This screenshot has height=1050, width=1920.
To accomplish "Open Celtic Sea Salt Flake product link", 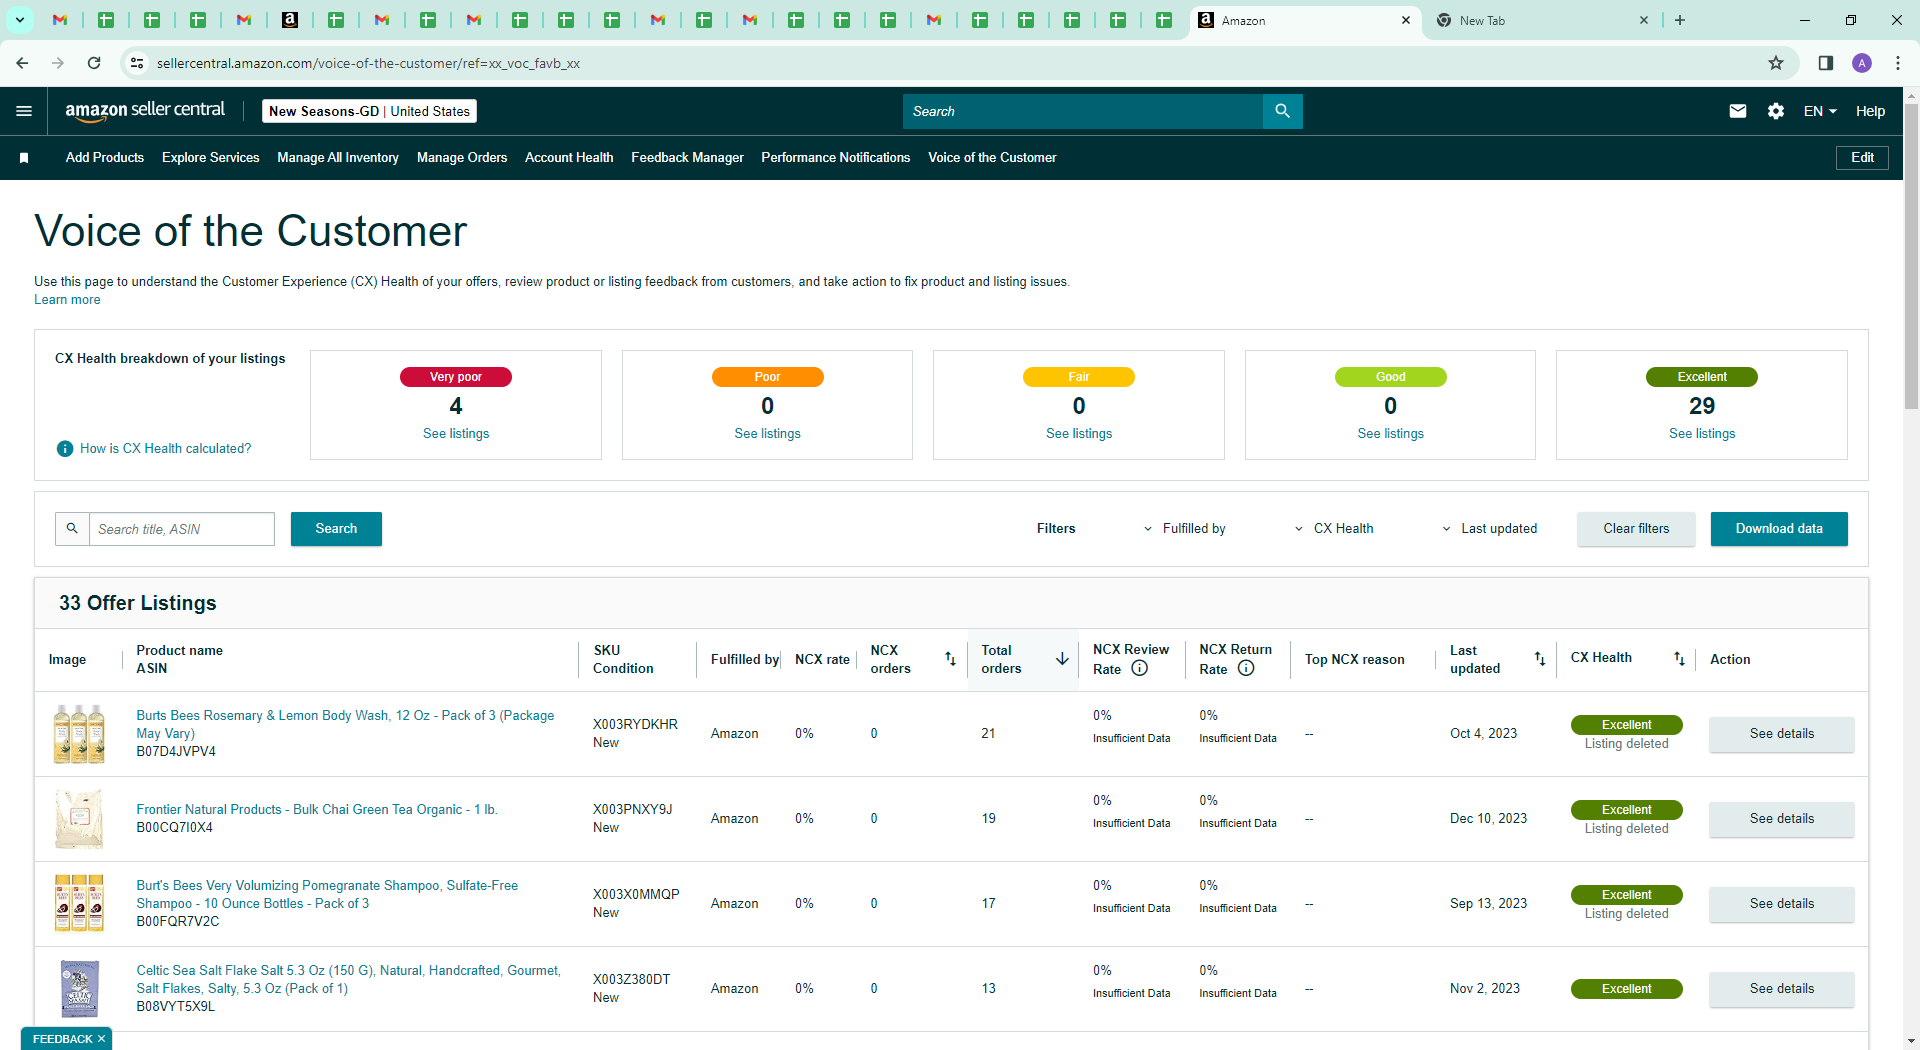I will pos(349,980).
